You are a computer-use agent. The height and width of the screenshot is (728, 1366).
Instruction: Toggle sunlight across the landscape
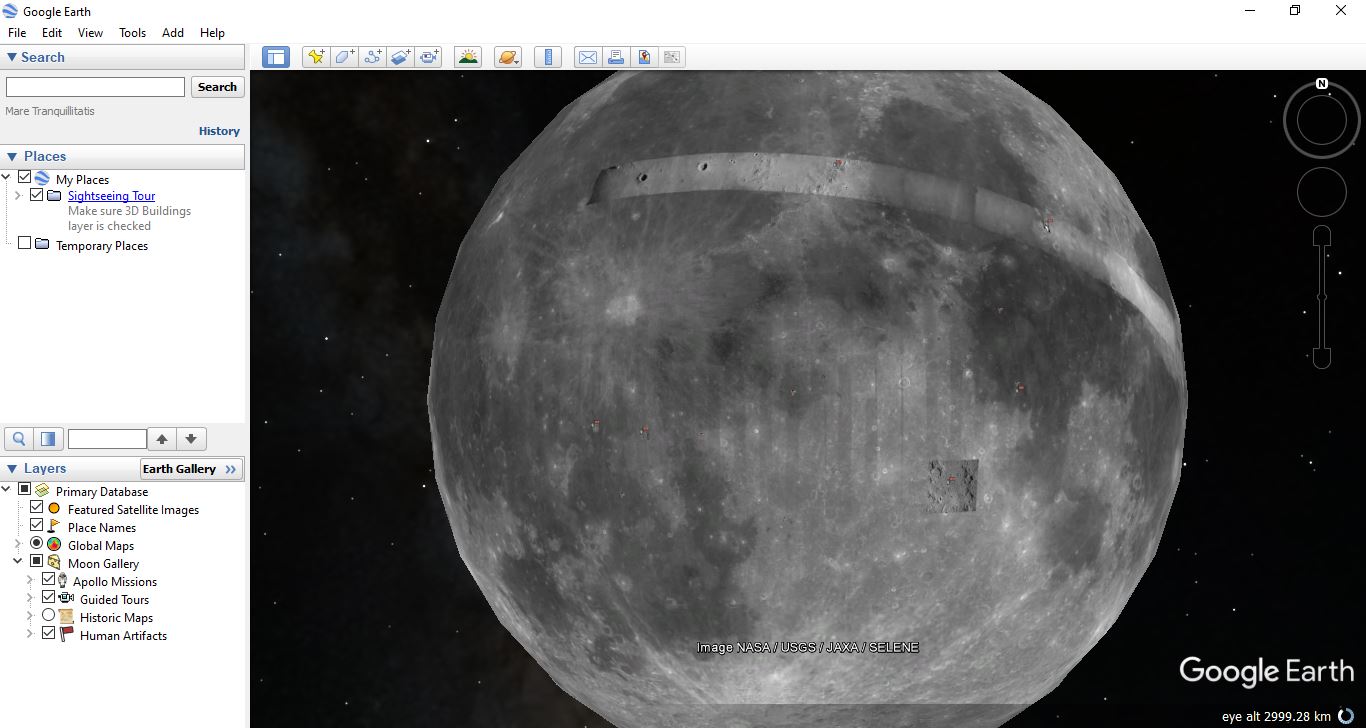click(467, 57)
